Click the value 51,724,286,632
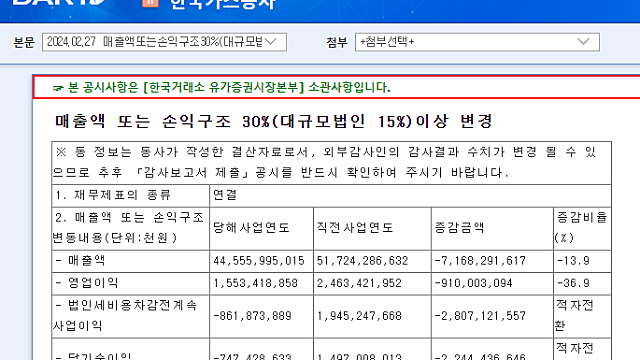Viewport: 640px width, 360px height. tap(362, 261)
